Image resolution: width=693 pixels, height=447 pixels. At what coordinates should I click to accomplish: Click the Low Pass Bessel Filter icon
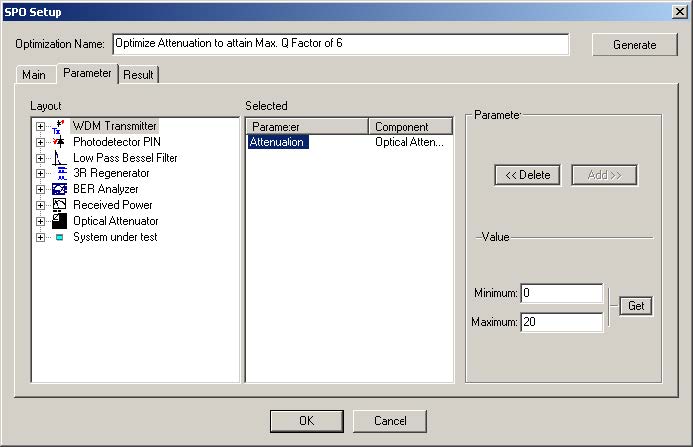(x=59, y=158)
